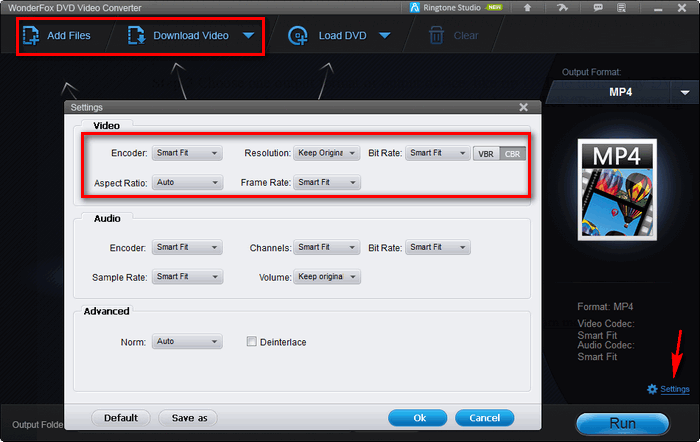The width and height of the screenshot is (700, 442).
Task: Minimize the WonderFox main window
Action: pos(658,8)
